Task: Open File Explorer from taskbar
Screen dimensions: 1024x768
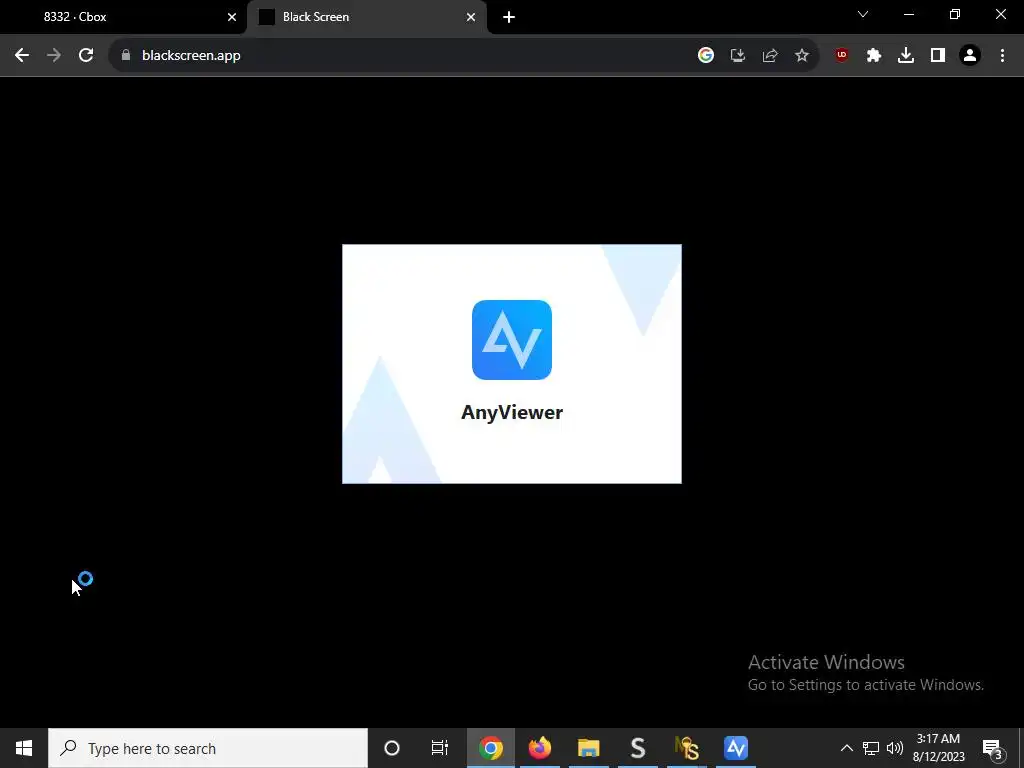Action: click(x=588, y=748)
